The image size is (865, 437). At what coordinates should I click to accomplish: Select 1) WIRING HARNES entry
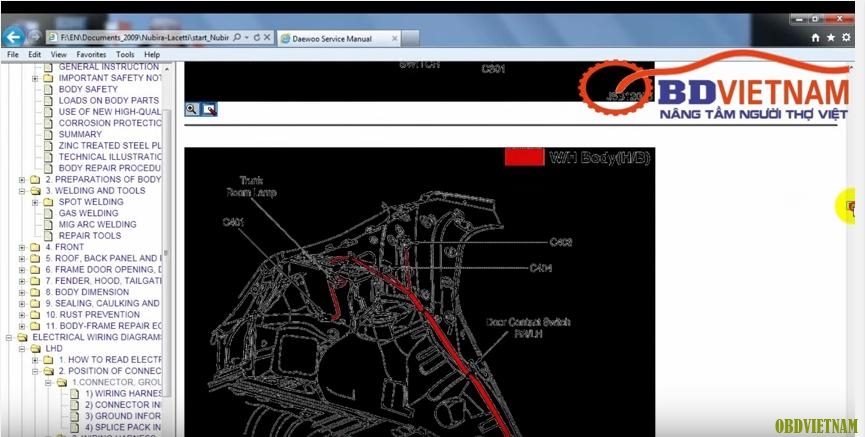click(x=122, y=393)
